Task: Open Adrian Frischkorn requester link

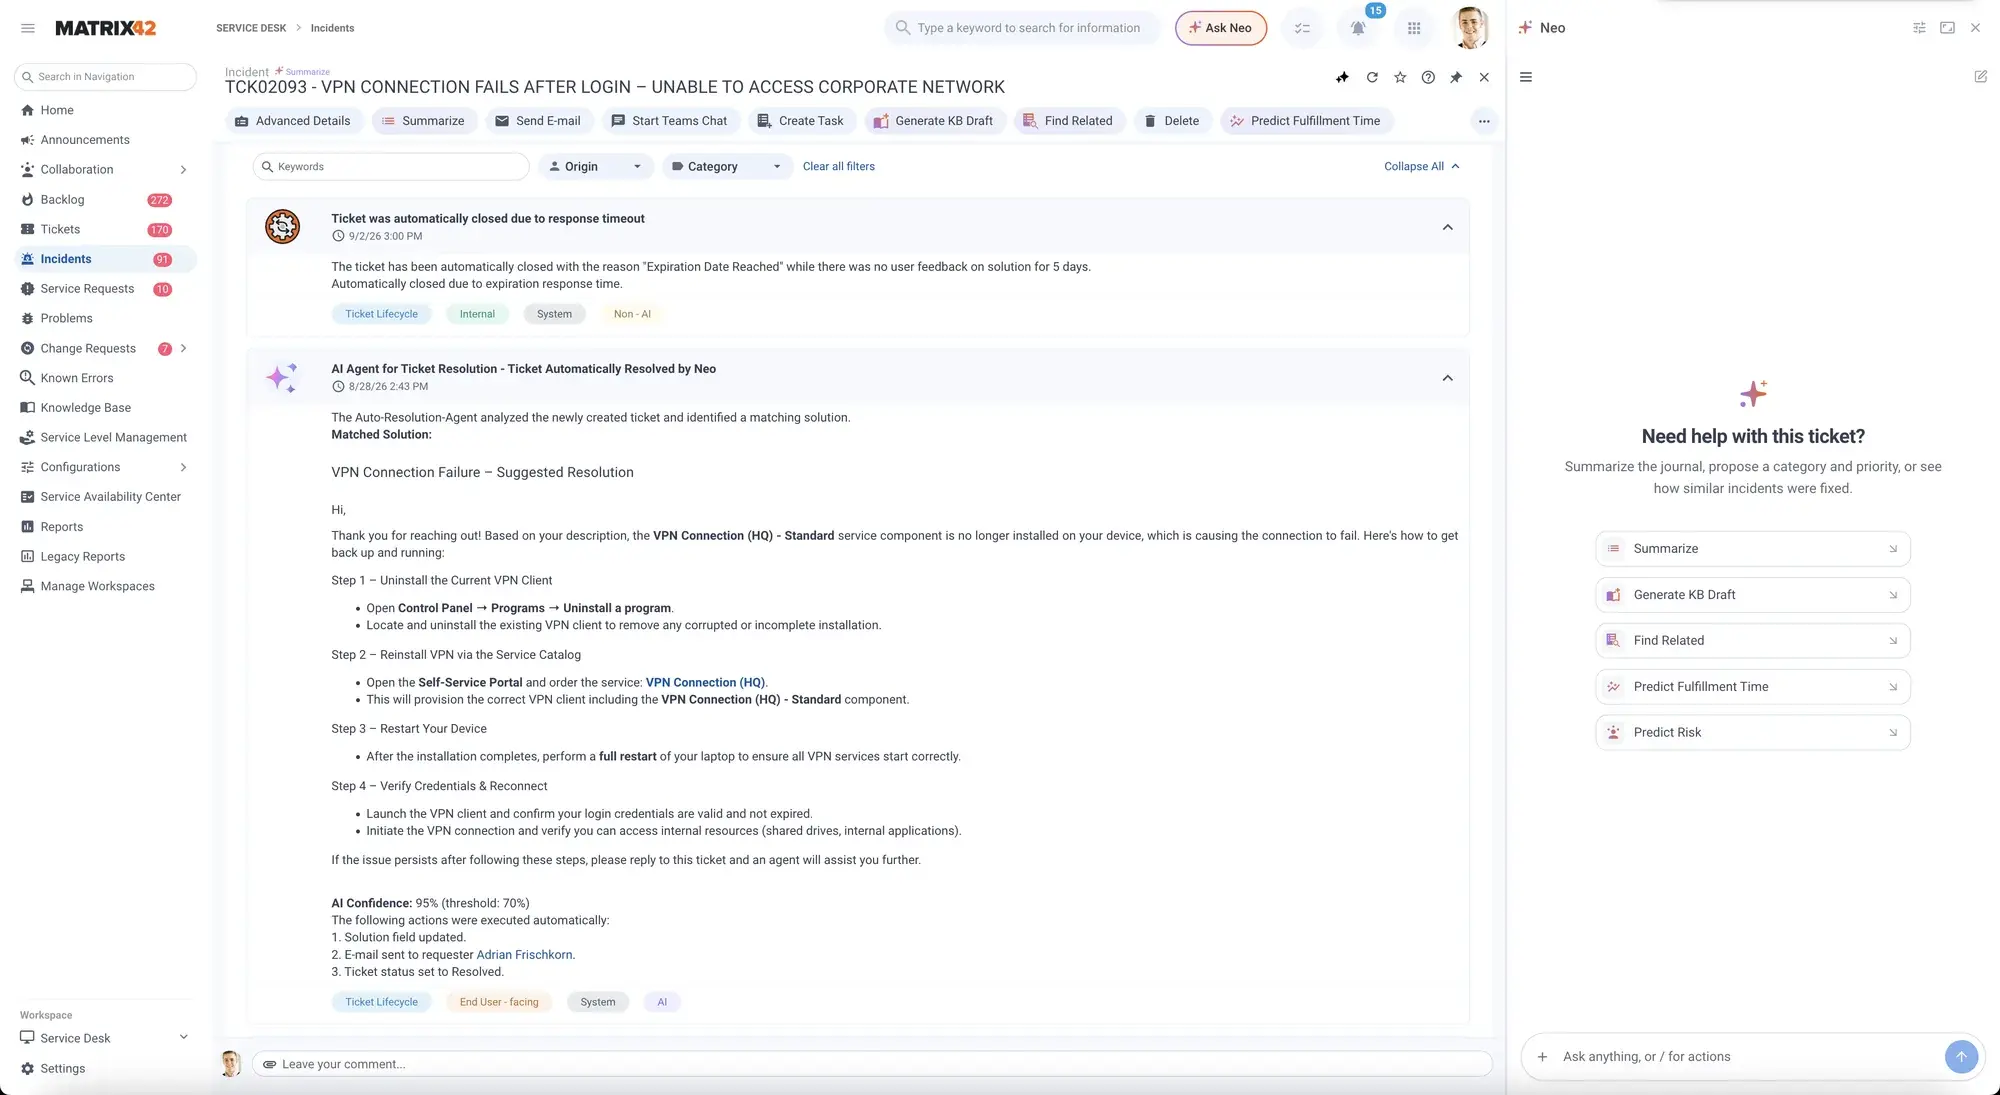Action: [x=524, y=955]
